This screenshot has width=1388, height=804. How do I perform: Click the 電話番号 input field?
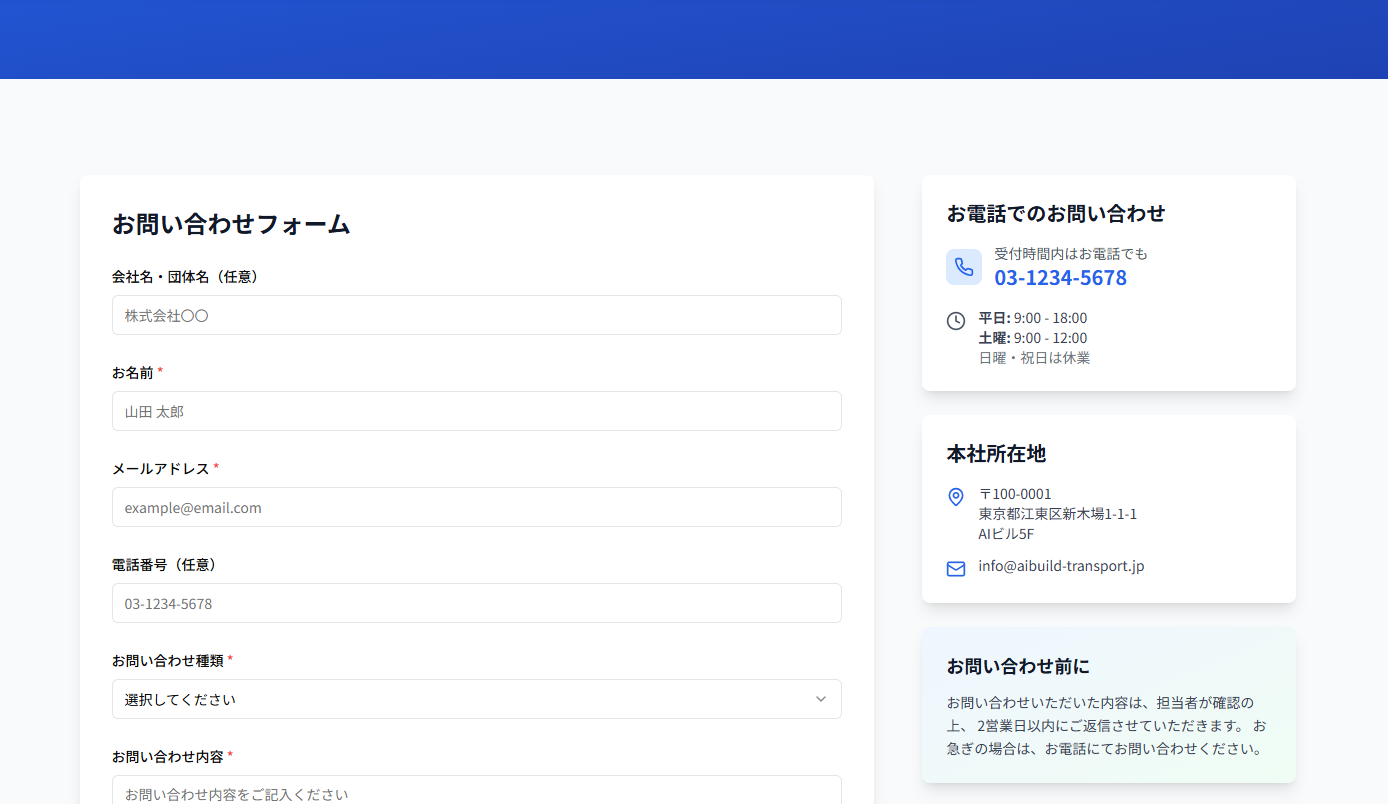tap(477, 603)
